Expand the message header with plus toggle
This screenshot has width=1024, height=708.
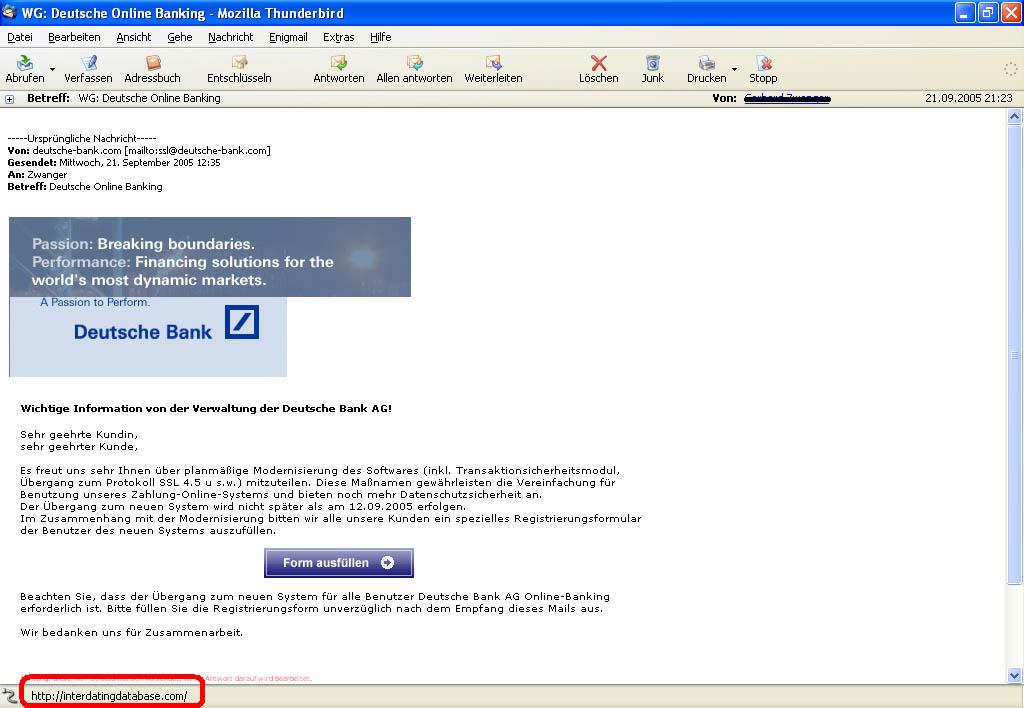coord(10,99)
